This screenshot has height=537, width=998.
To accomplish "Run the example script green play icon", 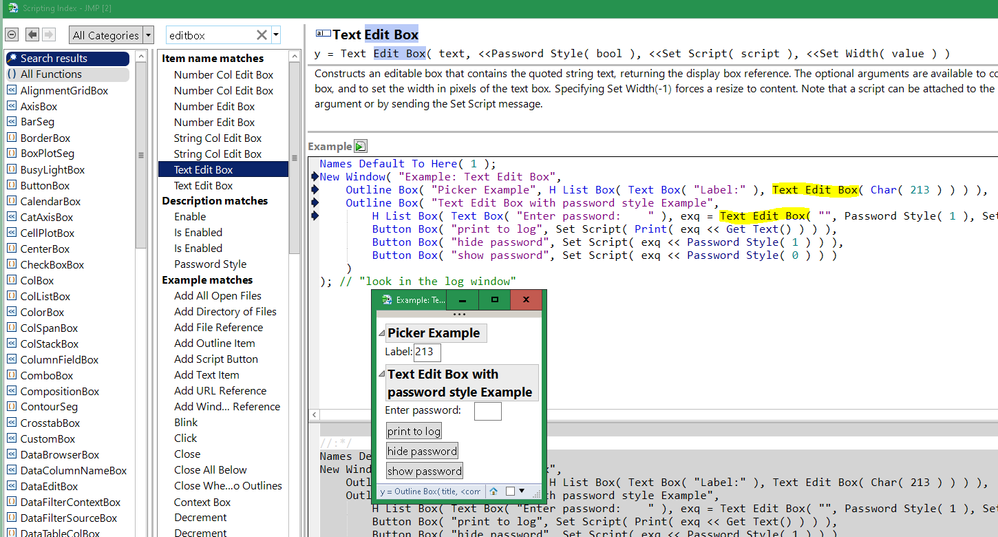I will 360,146.
